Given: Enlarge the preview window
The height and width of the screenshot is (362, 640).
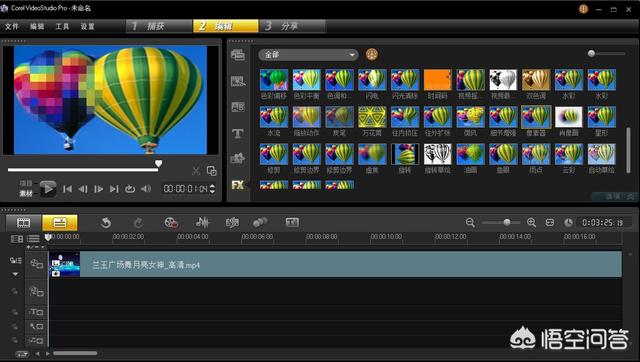Looking at the screenshot, I should (x=211, y=171).
